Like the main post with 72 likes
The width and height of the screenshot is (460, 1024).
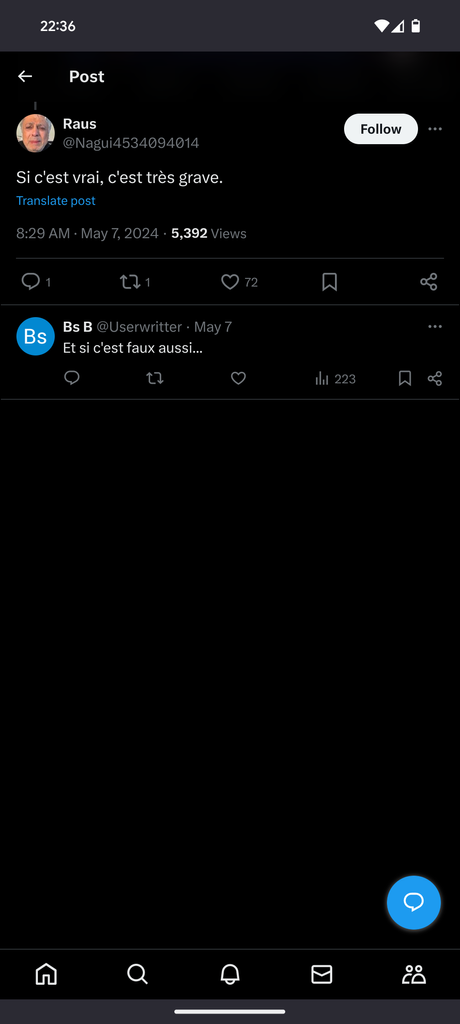[x=230, y=281]
